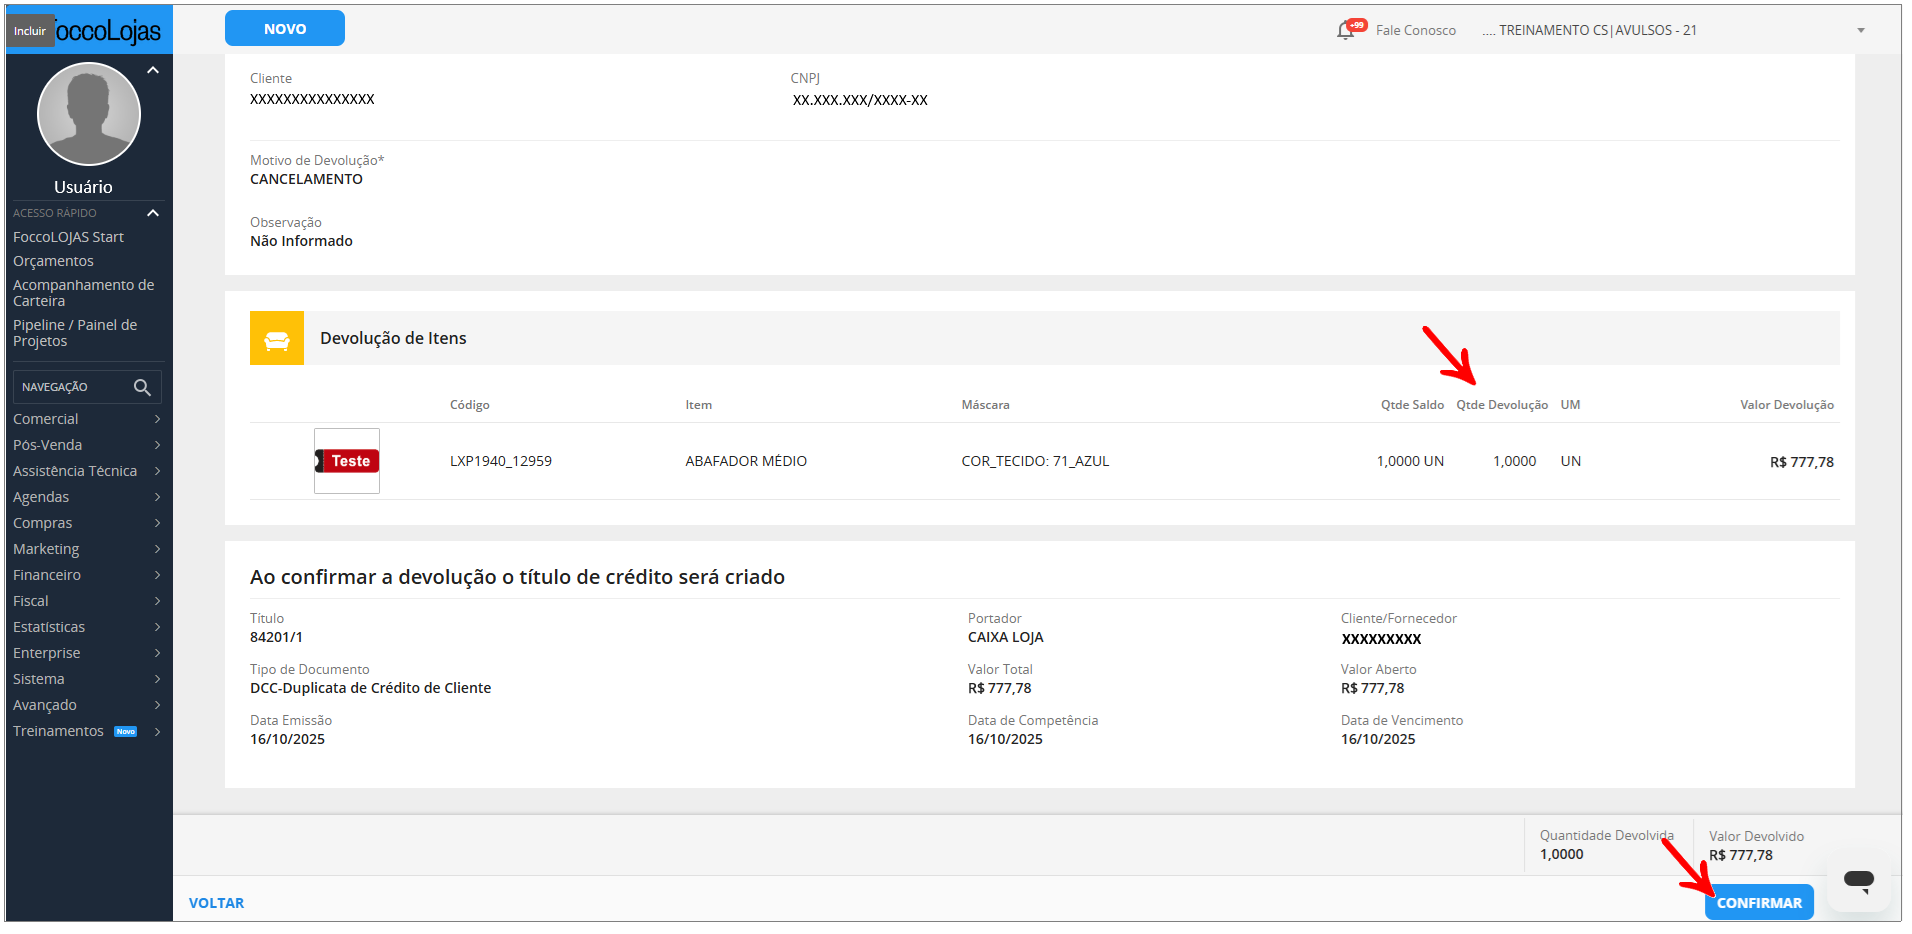Screen dimensions: 1912x934
Task: Collapse the Acesso Rápido section
Action: click(153, 213)
